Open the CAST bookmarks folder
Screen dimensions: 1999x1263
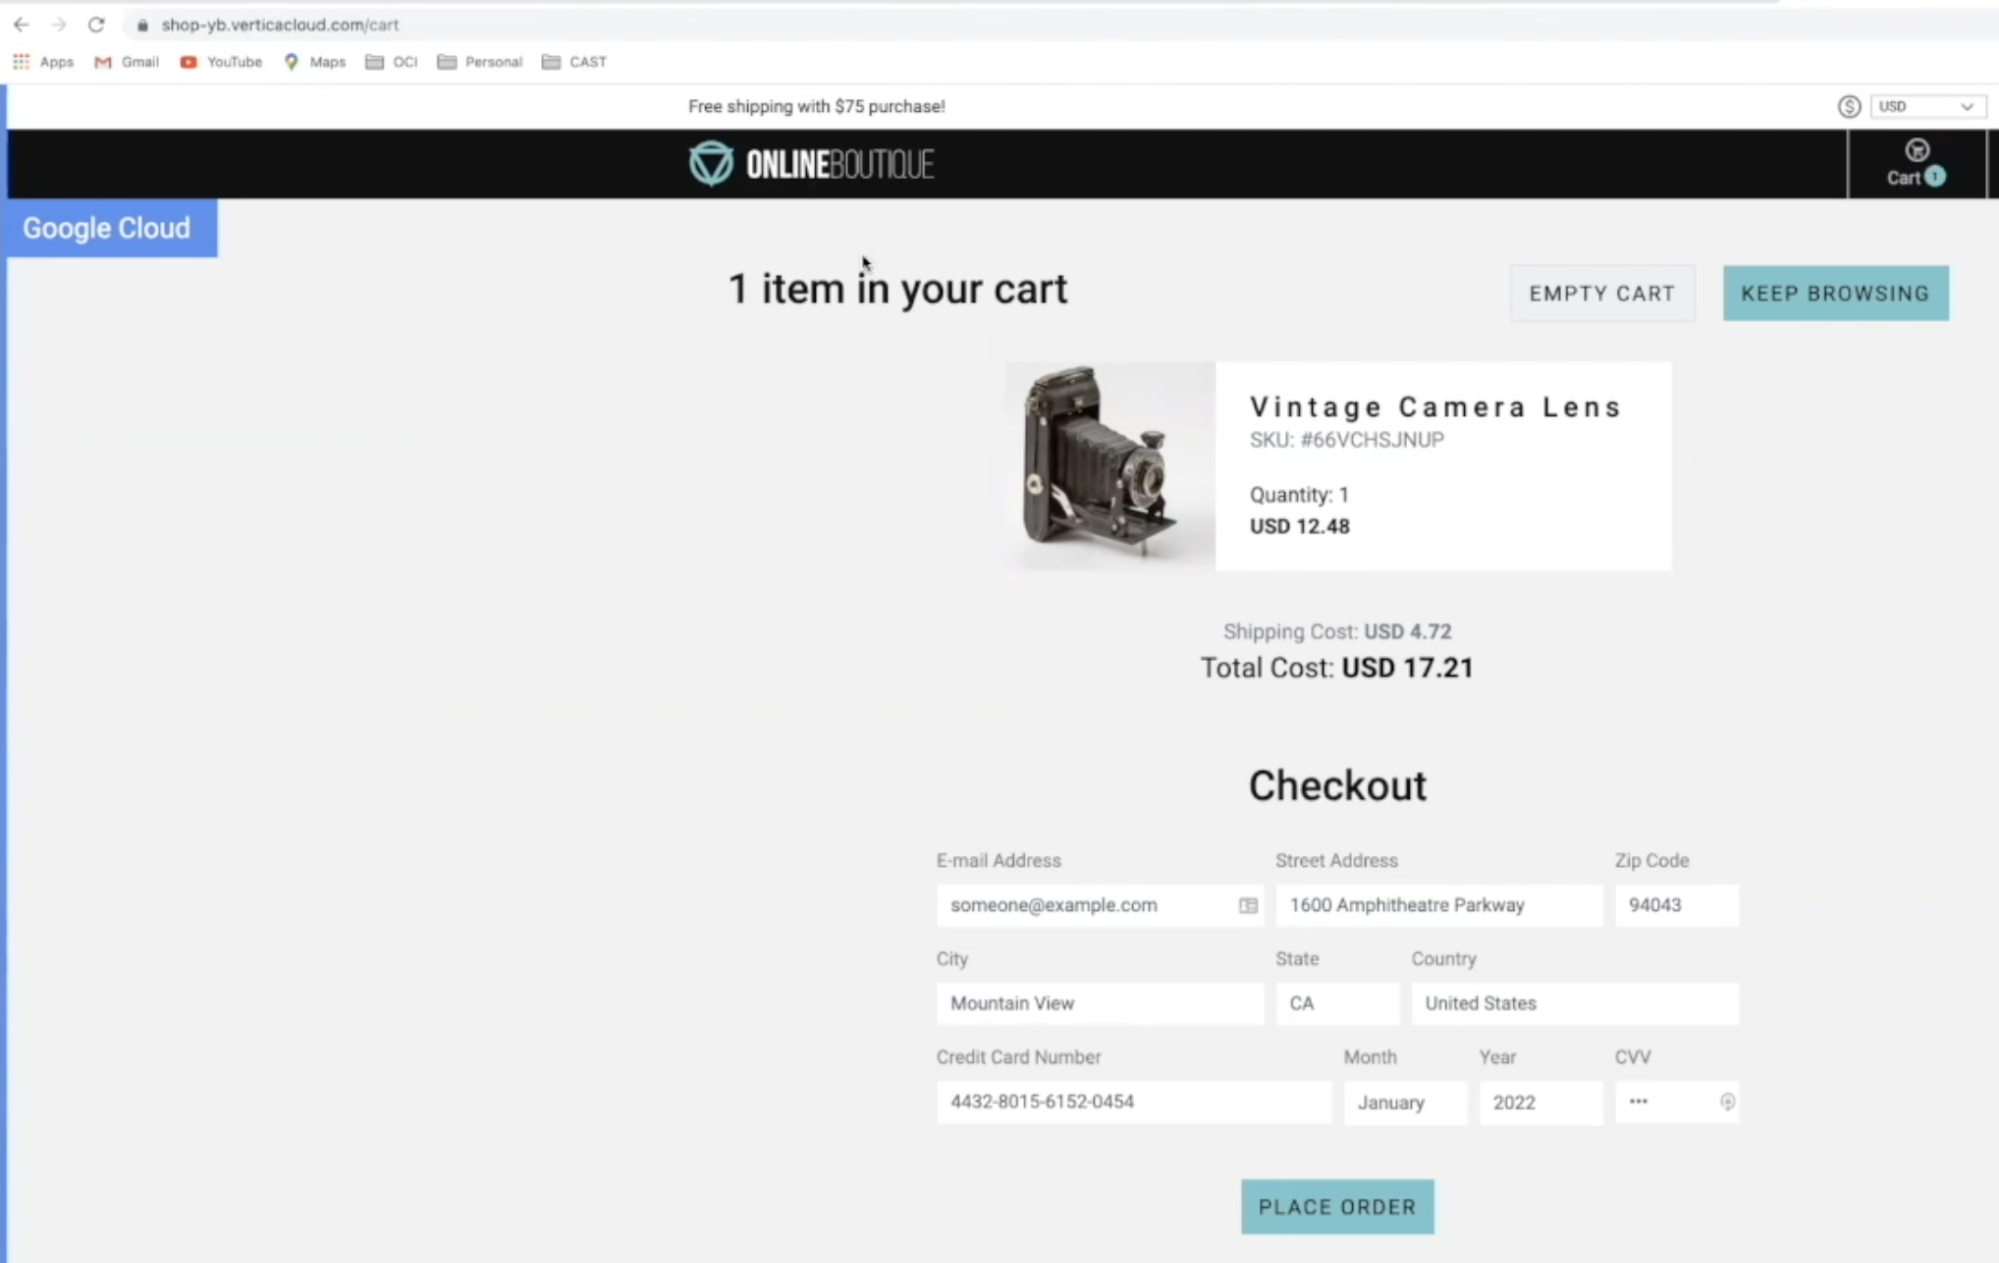(573, 61)
